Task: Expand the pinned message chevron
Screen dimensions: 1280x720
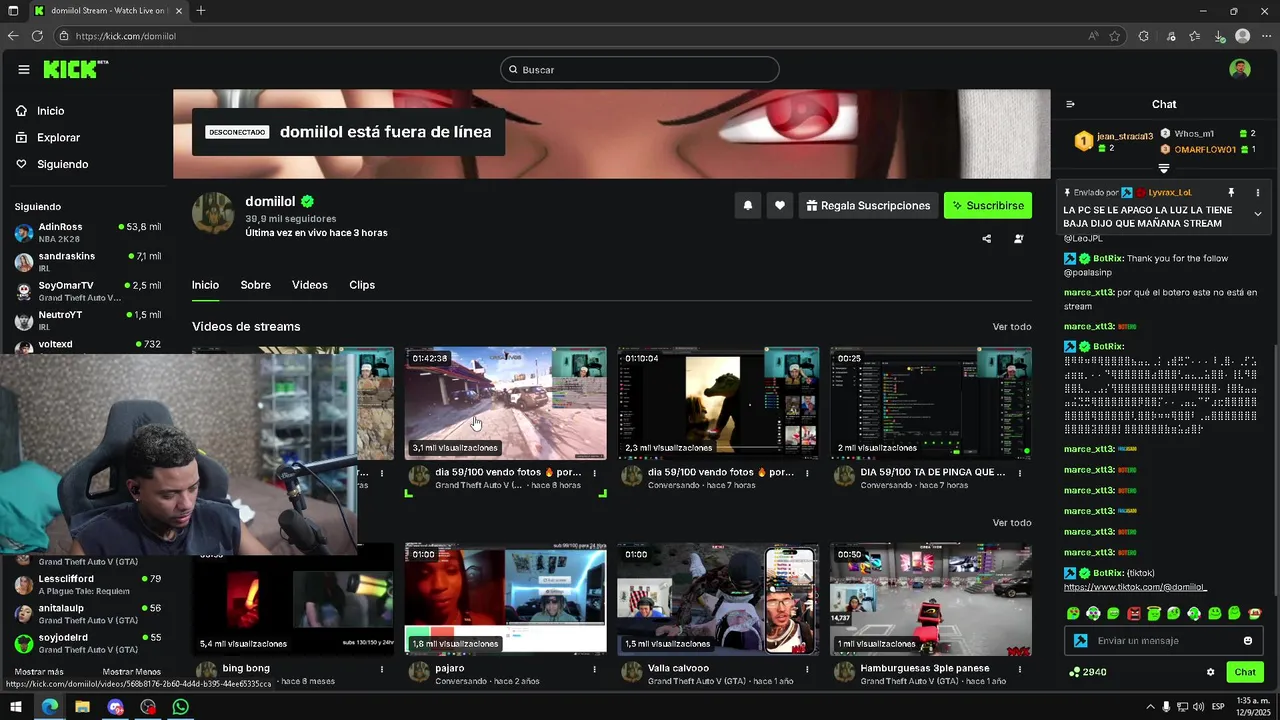Action: [1258, 214]
